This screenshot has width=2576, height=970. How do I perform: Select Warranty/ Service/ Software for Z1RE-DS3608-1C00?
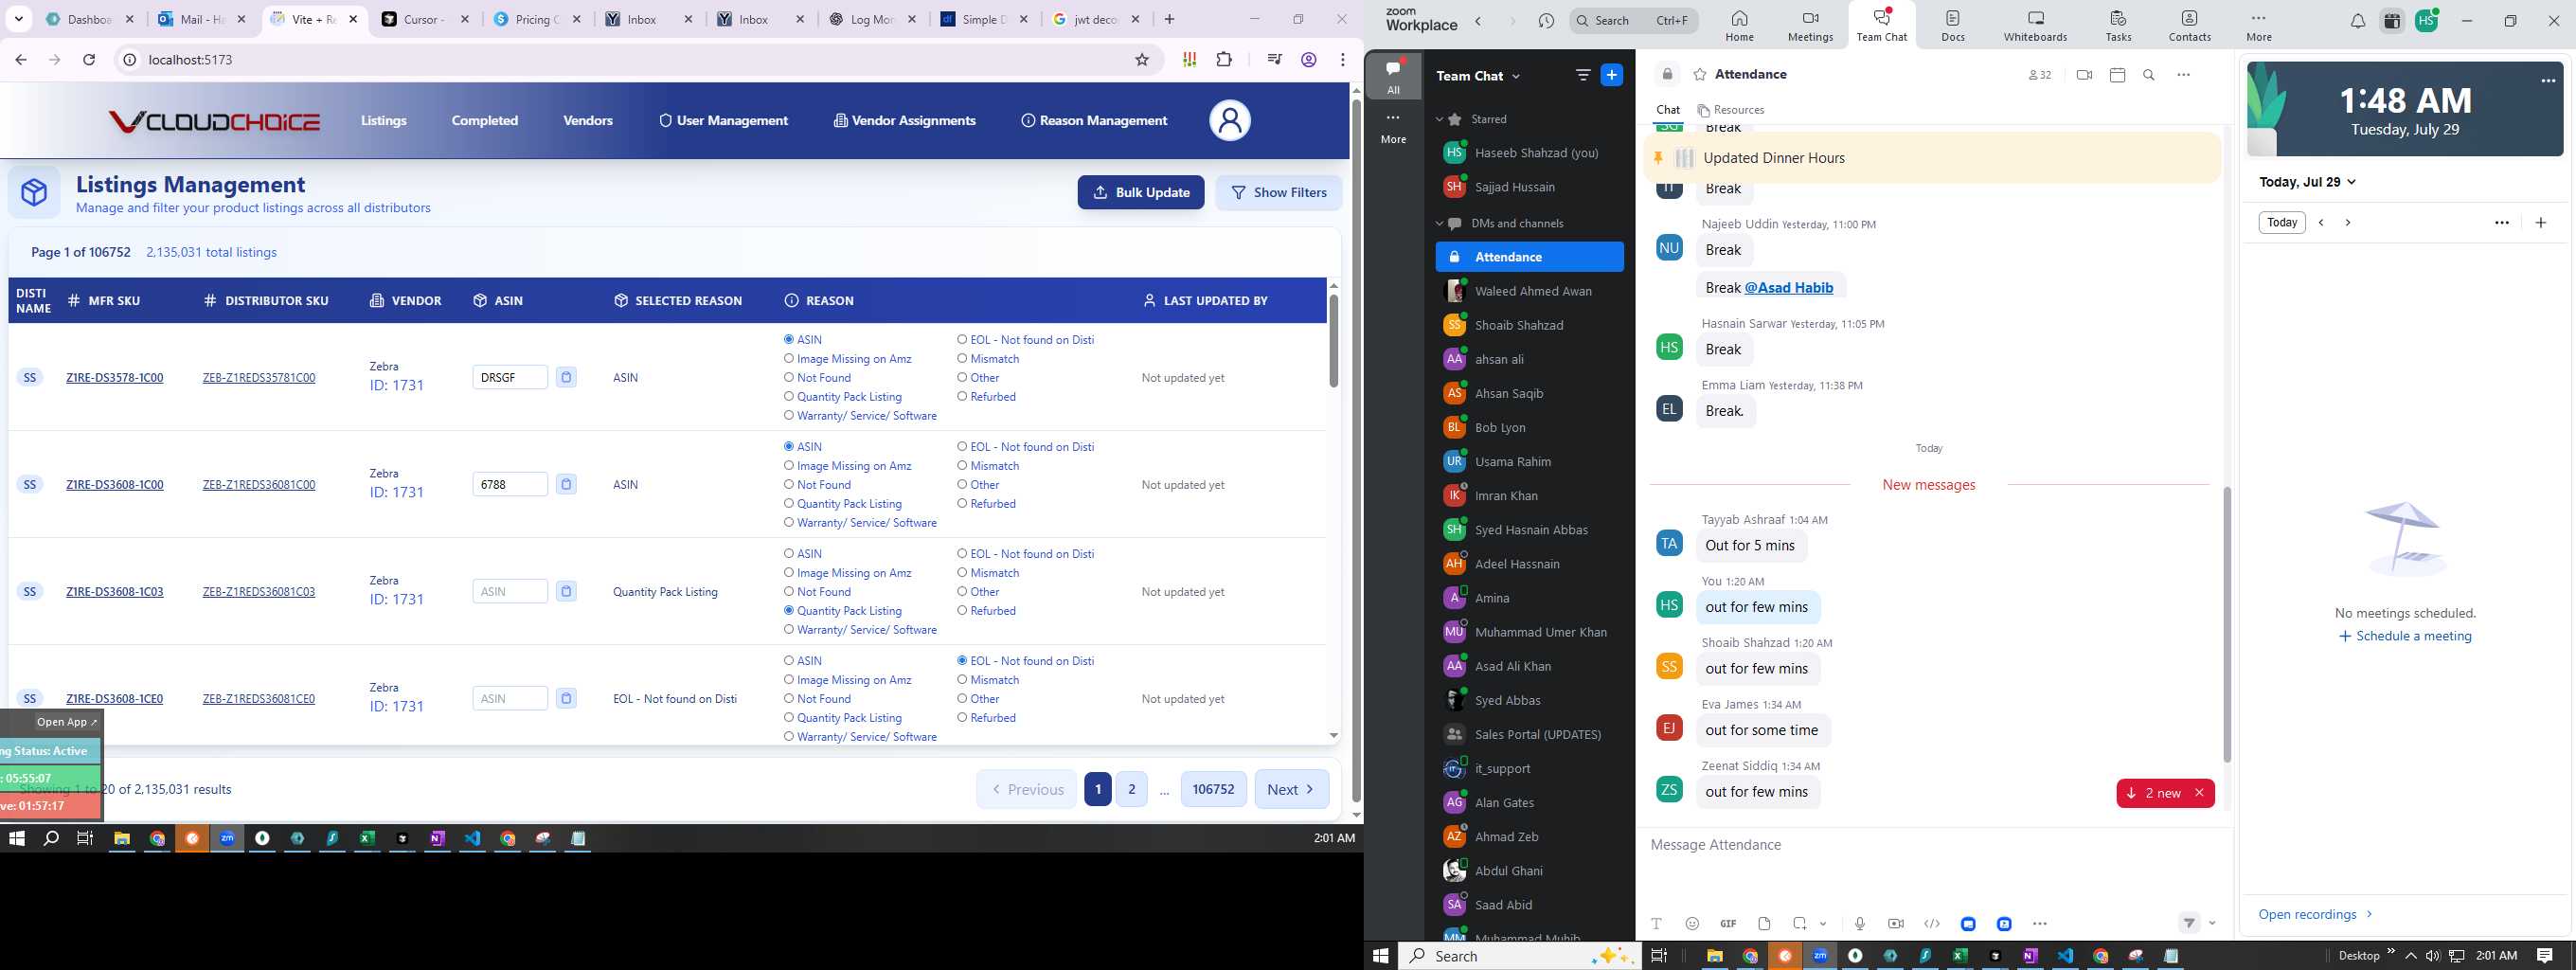[789, 523]
